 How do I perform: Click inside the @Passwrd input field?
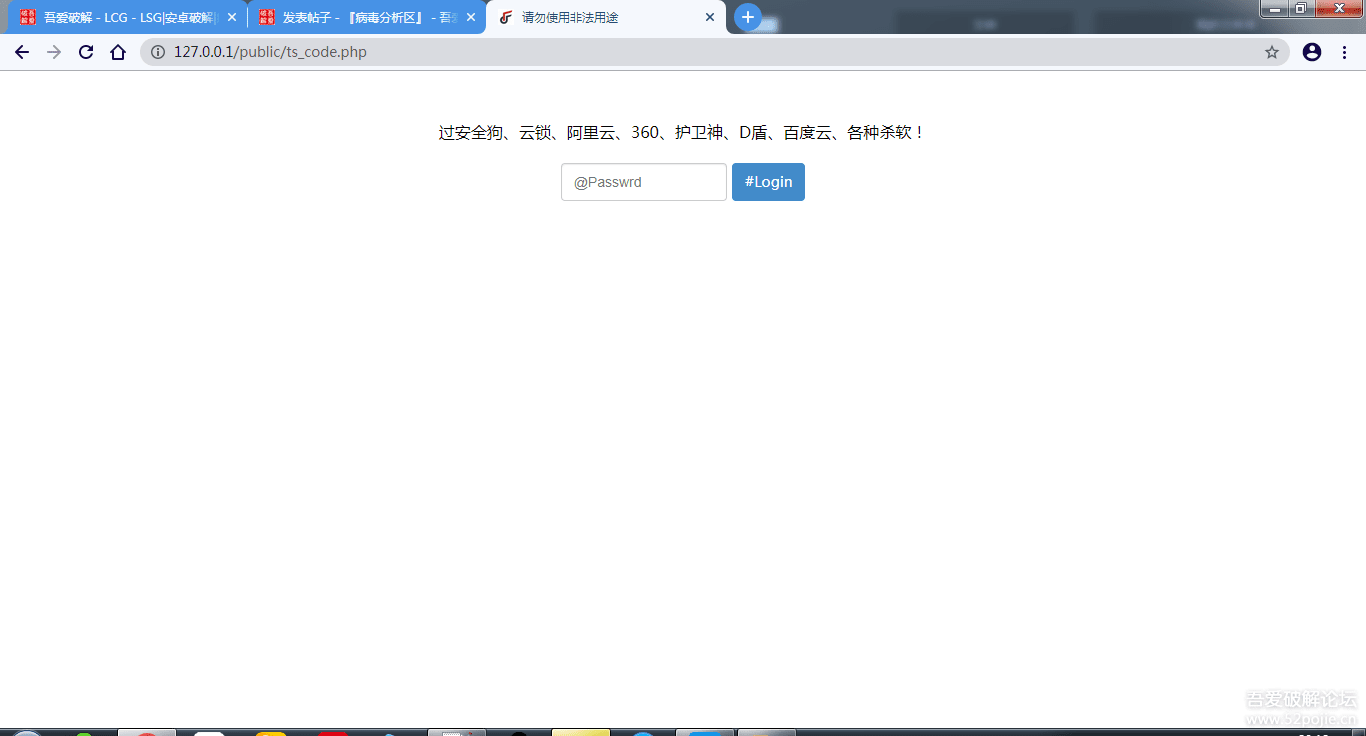643,182
